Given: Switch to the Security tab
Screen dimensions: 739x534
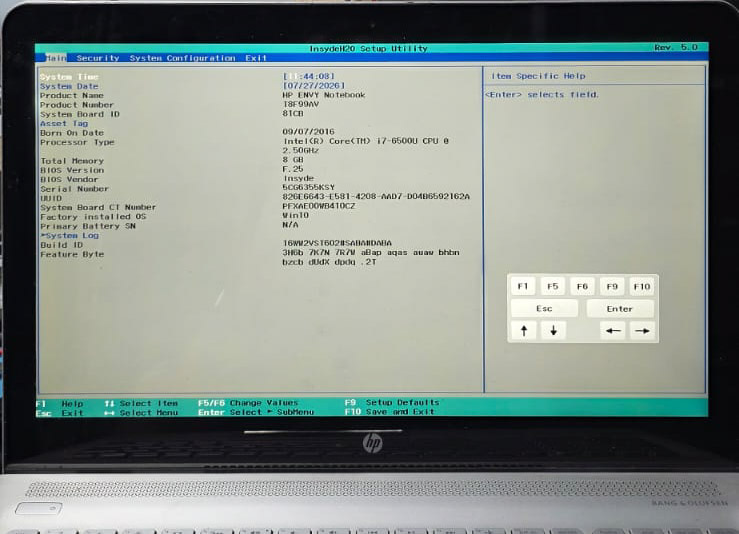Looking at the screenshot, I should (98, 58).
